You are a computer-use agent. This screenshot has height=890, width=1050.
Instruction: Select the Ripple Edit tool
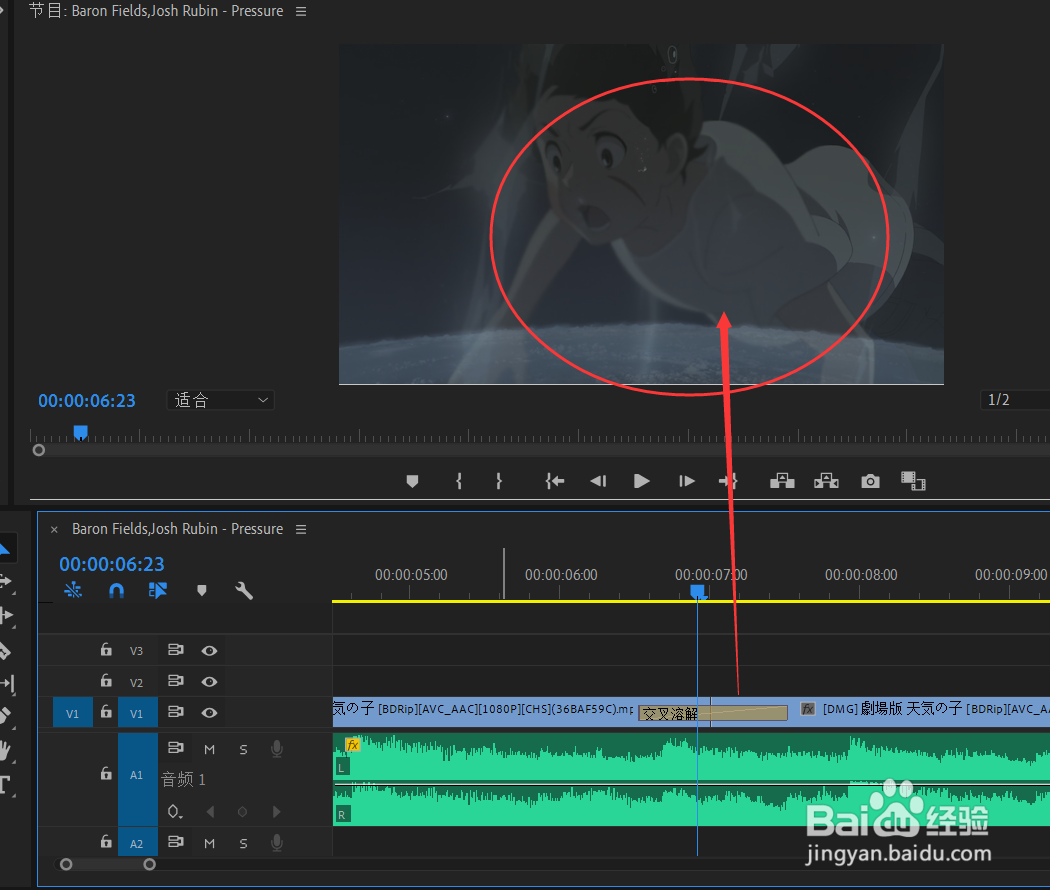click(x=7, y=615)
